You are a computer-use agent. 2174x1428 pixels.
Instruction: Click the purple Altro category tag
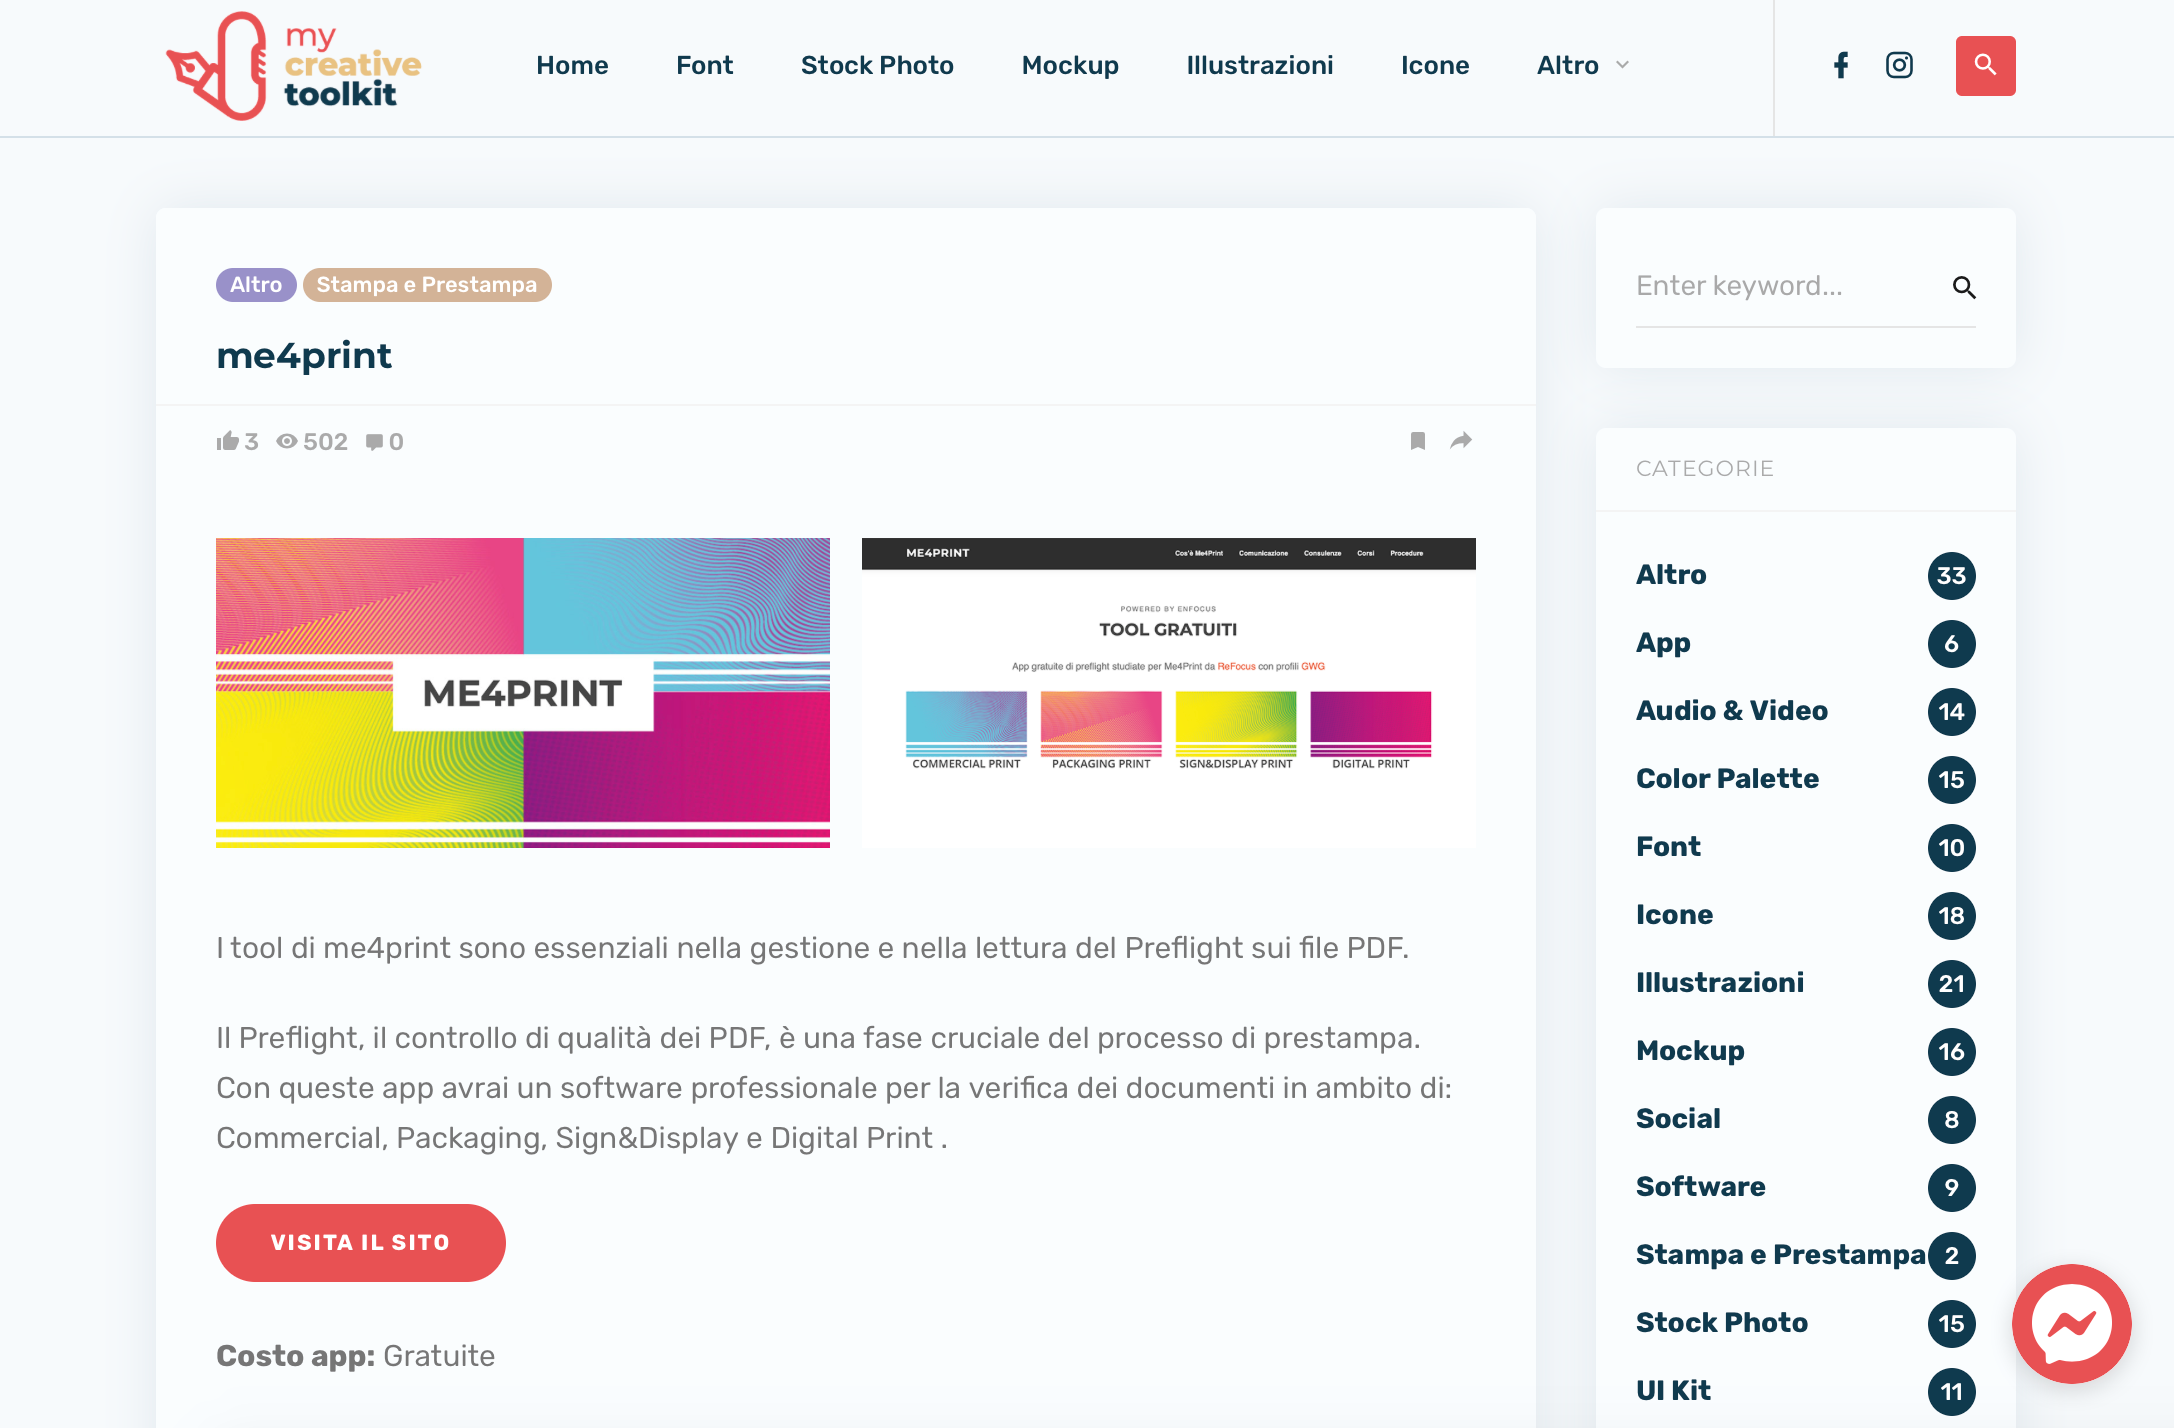pyautogui.click(x=256, y=285)
